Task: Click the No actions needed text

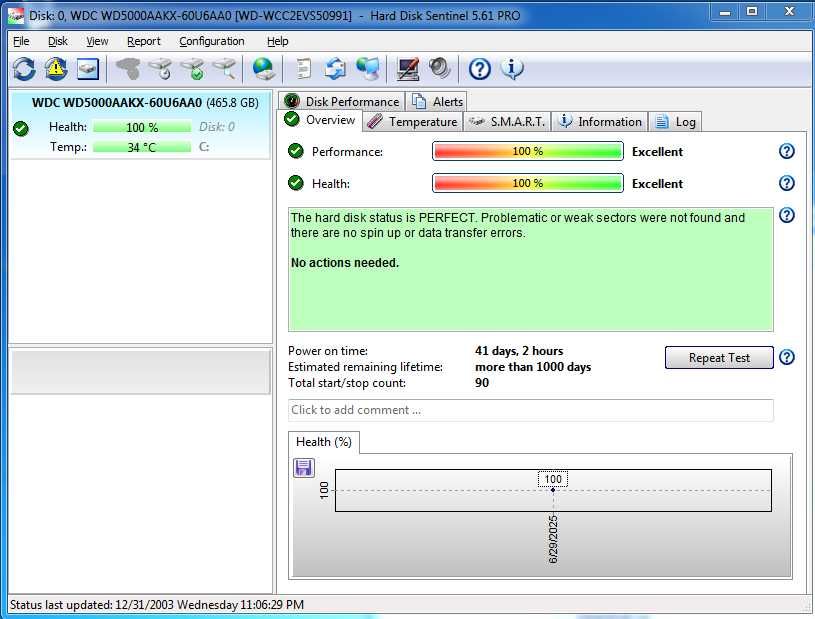Action: click(x=345, y=263)
